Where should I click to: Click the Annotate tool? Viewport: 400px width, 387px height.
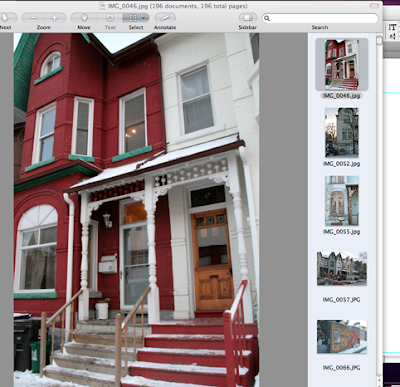tap(165, 18)
